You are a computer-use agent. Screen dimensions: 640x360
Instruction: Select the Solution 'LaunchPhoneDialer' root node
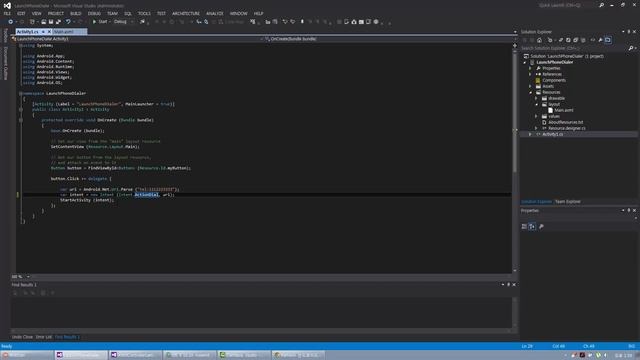[x=567, y=56]
